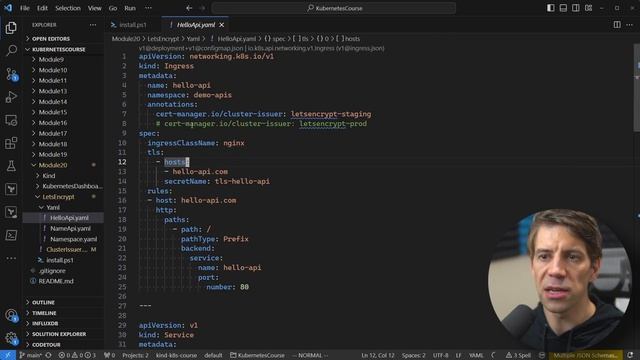Show more menu bar items
The width and height of the screenshot is (640, 360).
148,8
